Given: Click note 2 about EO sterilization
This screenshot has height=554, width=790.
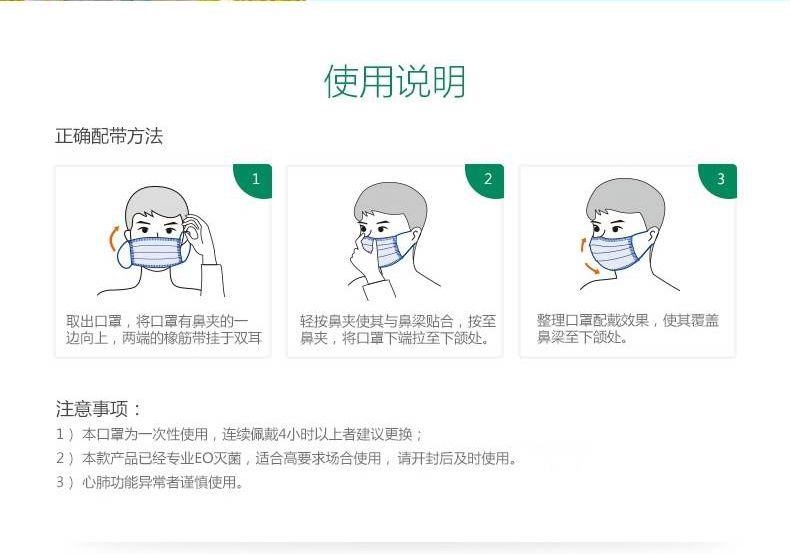Looking at the screenshot, I should (x=286, y=458).
